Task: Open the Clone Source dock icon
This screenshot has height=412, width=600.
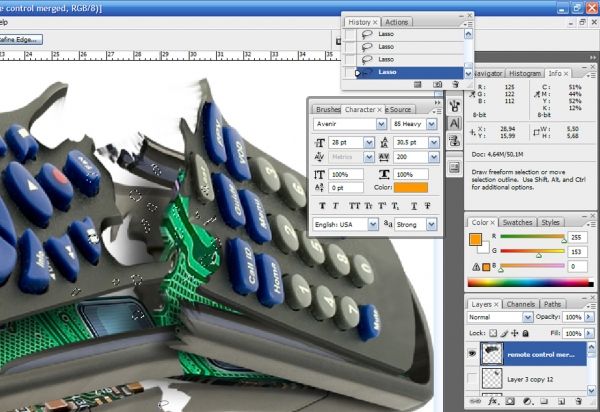Action: pos(455,140)
